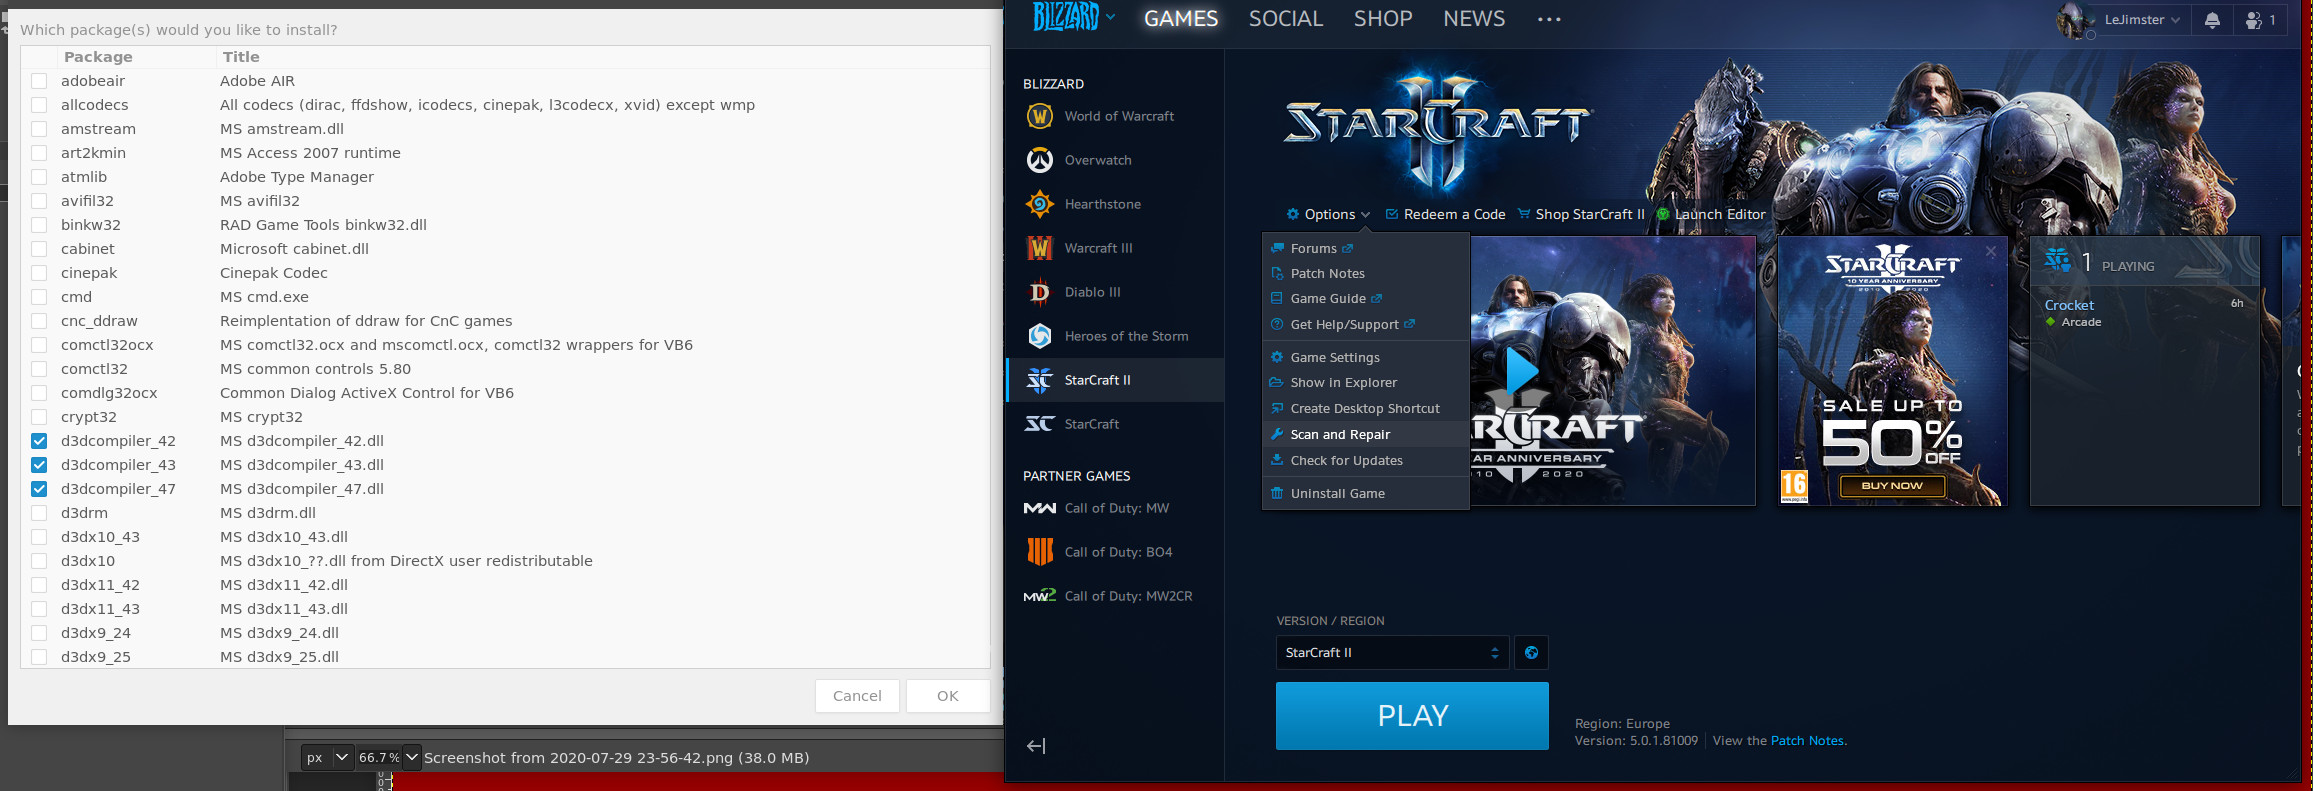Click friend Crocket in the playing panel
This screenshot has width=2313, height=791.
(x=2069, y=305)
